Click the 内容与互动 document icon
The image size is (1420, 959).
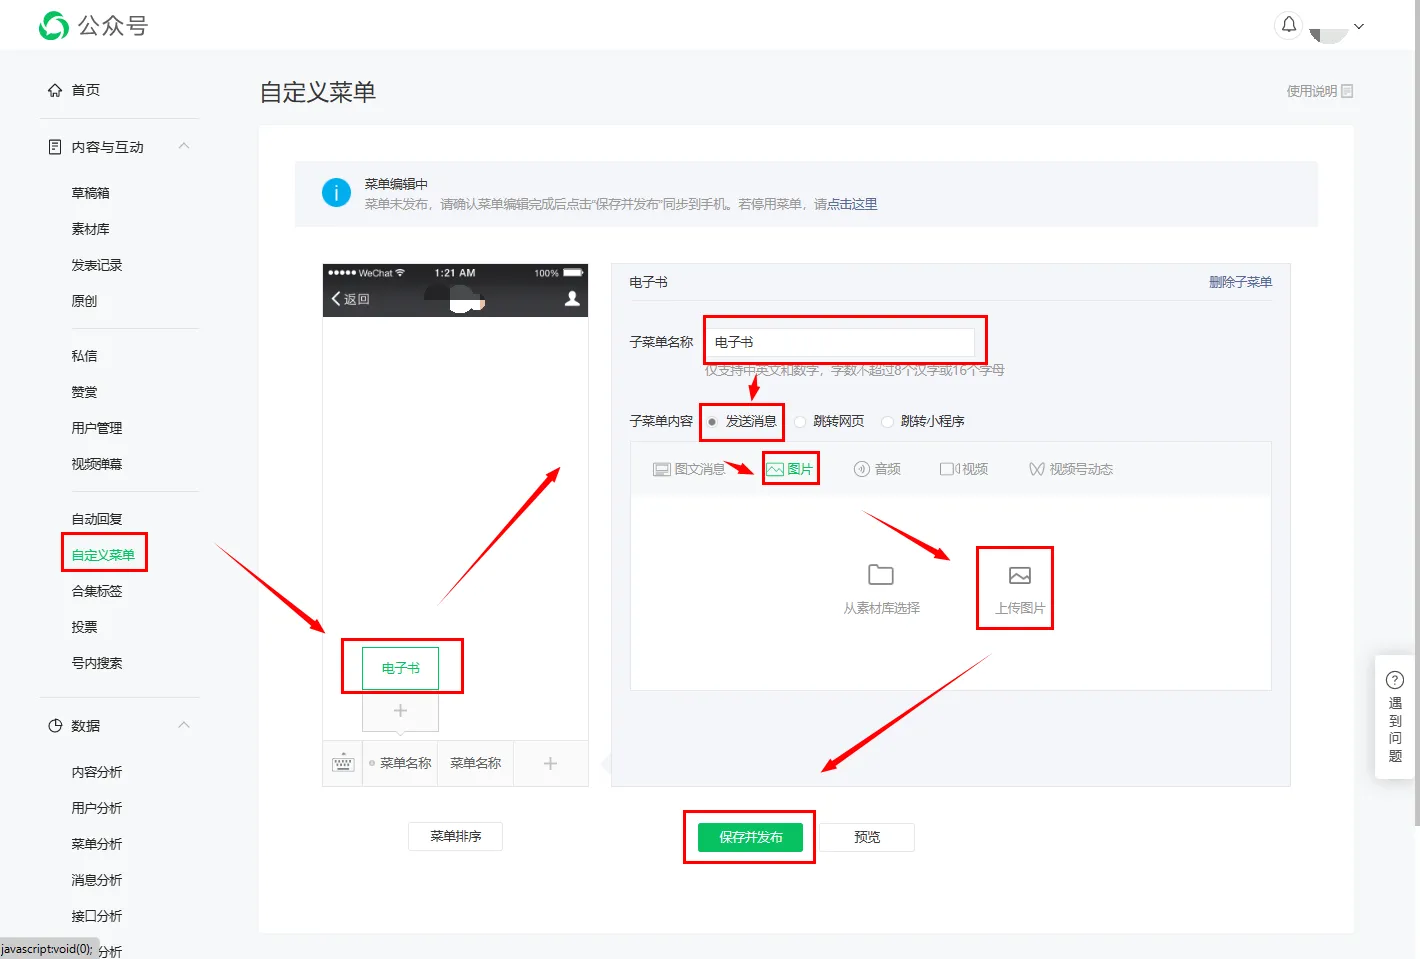[55, 147]
